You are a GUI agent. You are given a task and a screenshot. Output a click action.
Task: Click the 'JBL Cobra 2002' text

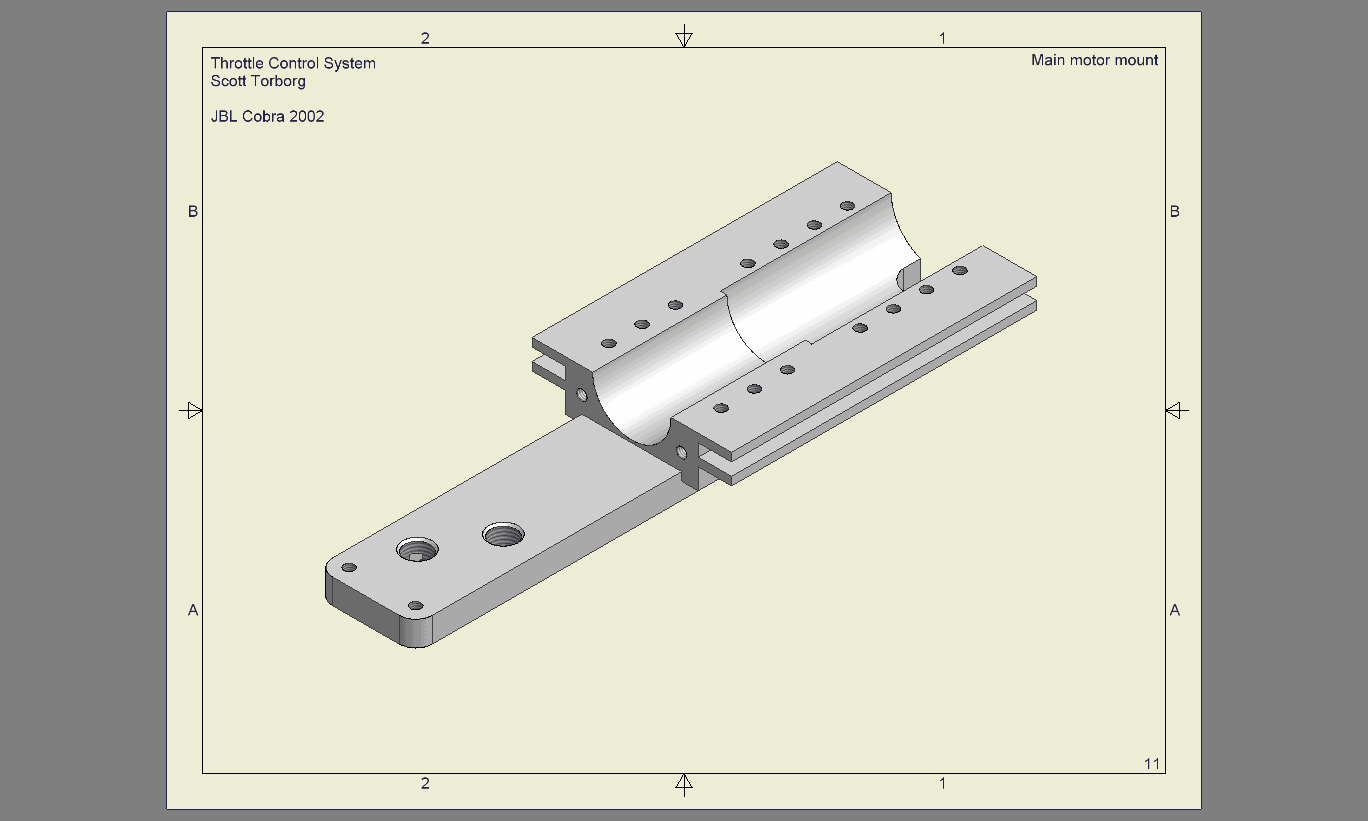pos(267,116)
